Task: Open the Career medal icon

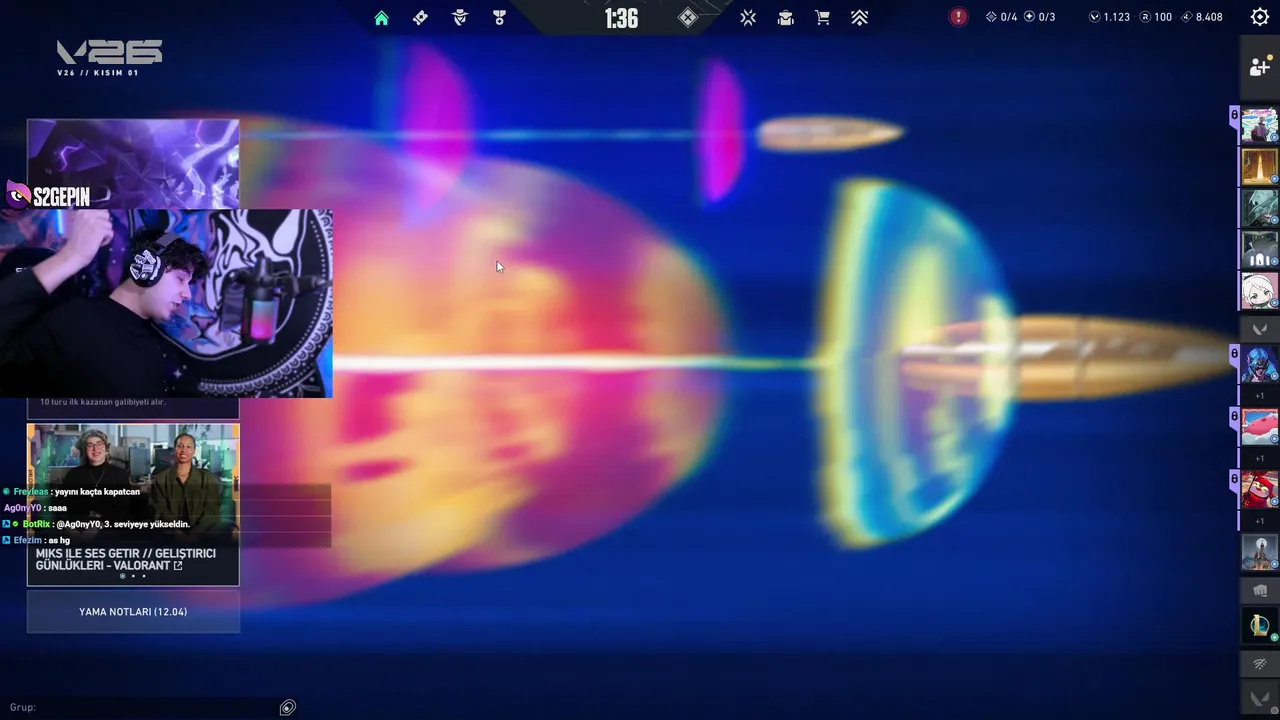Action: 499,17
